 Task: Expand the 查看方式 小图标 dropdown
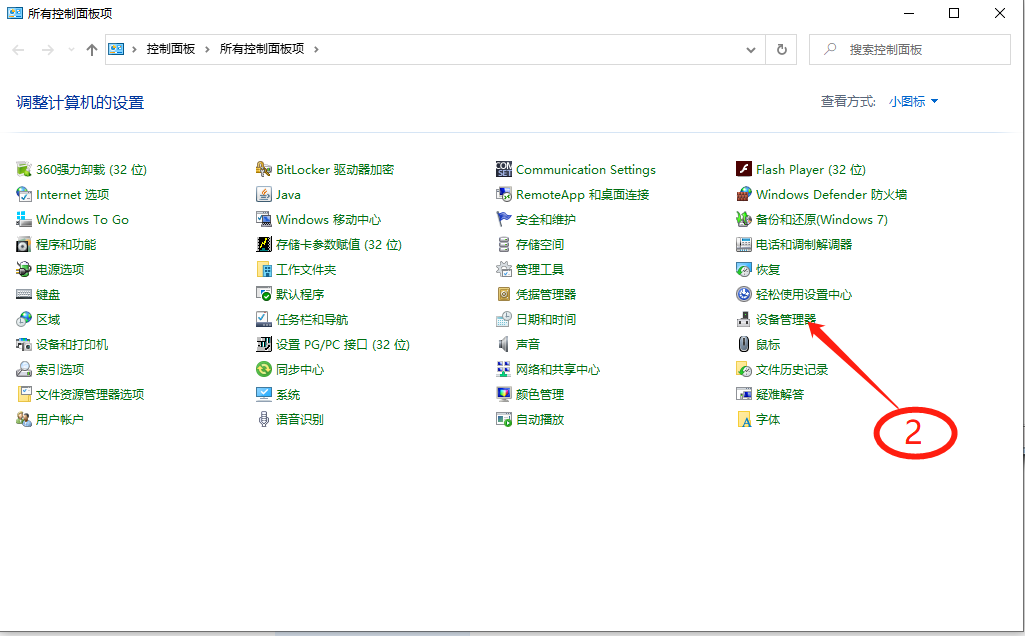913,102
